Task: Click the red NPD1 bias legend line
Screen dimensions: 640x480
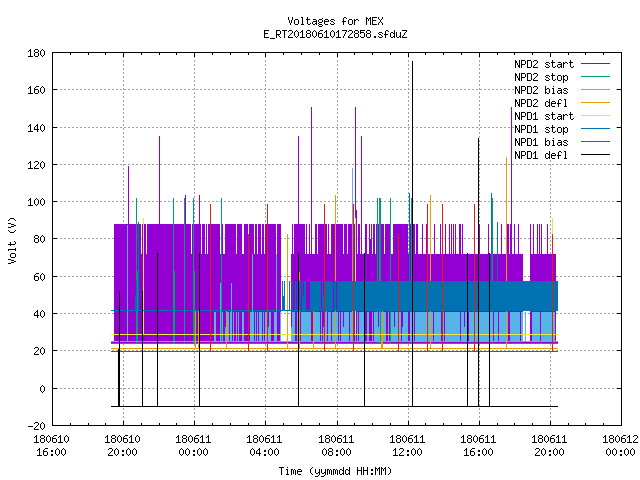Action: 596,142
